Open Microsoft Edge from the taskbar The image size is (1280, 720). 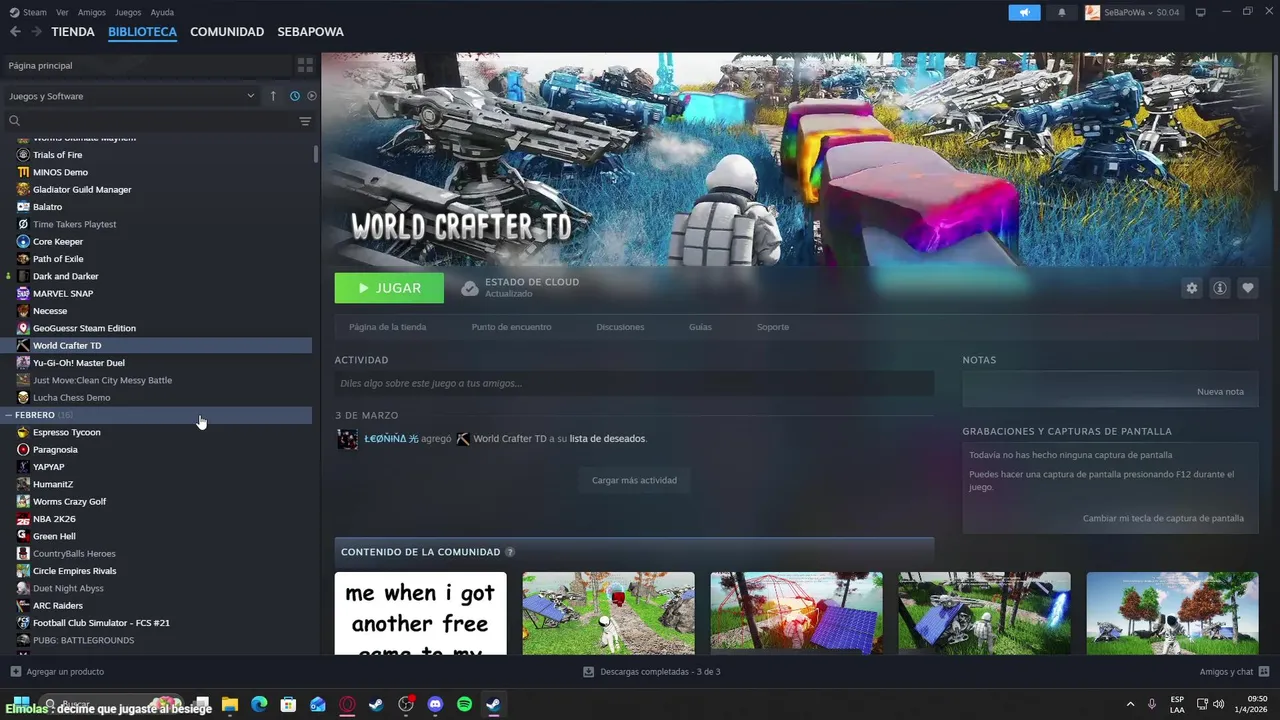(259, 704)
